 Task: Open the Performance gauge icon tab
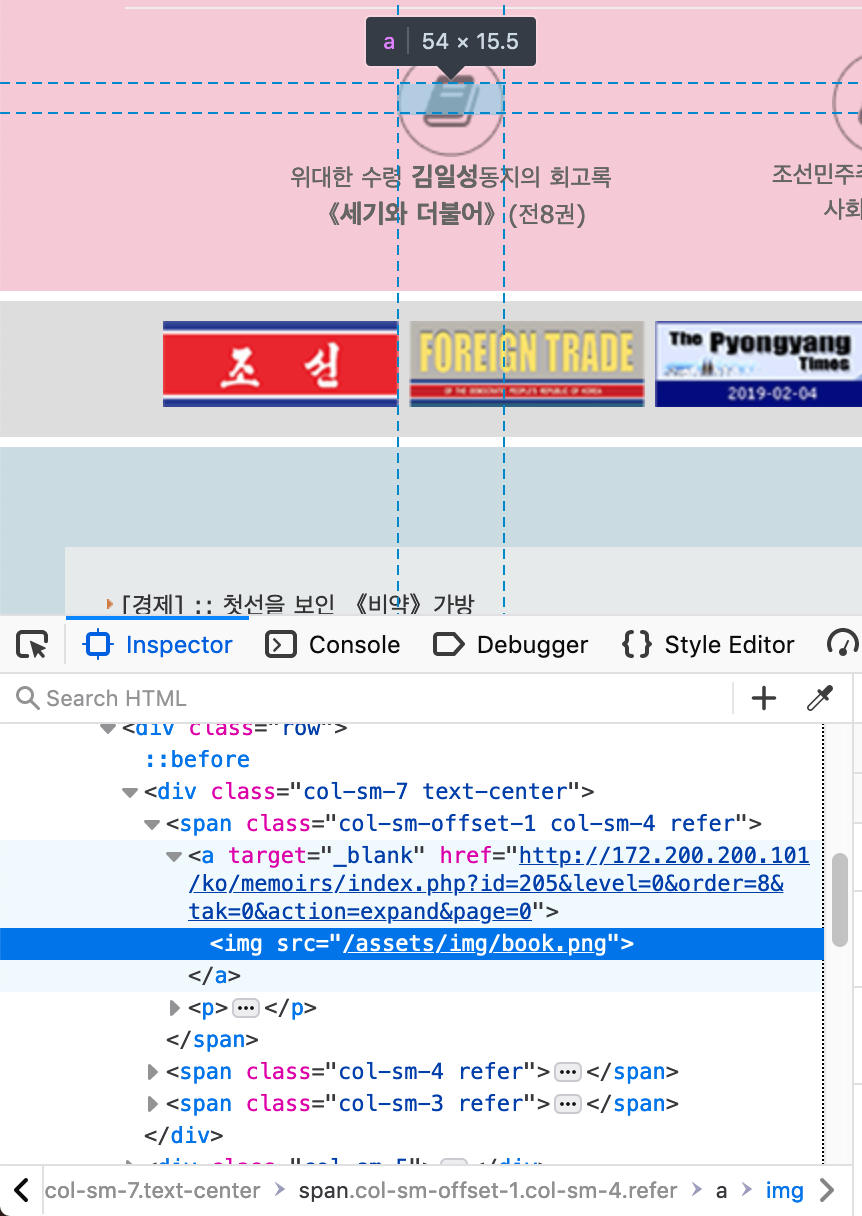[x=845, y=645]
